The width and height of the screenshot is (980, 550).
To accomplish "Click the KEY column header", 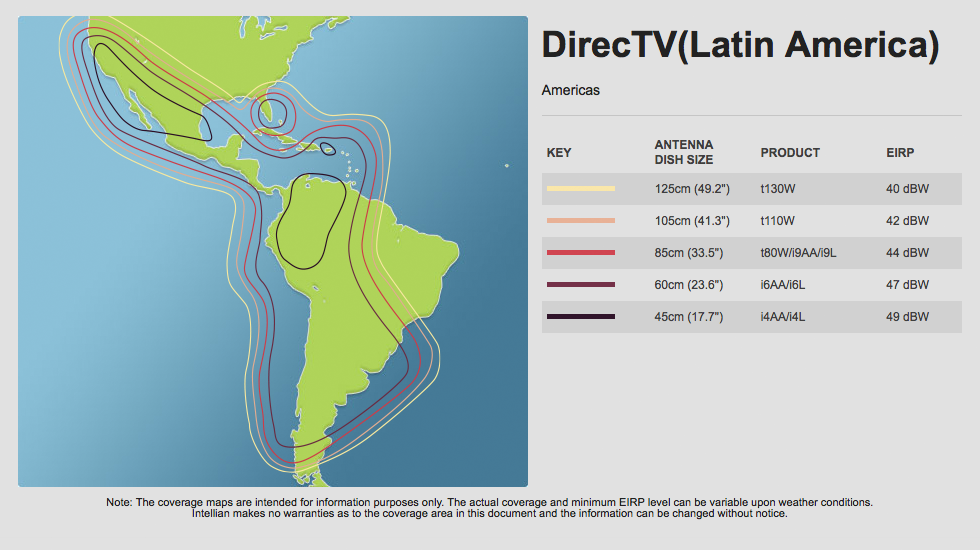I will [x=559, y=153].
